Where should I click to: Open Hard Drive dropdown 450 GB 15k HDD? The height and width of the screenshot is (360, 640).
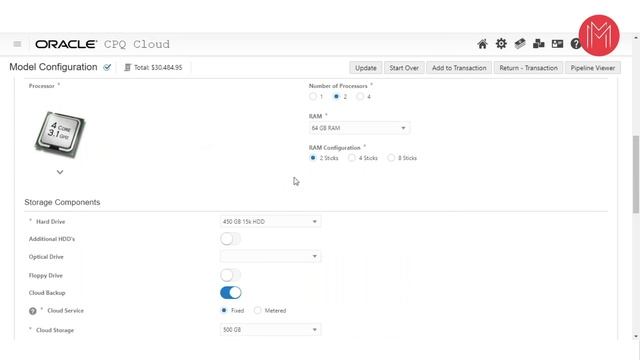pyautogui.click(x=270, y=222)
